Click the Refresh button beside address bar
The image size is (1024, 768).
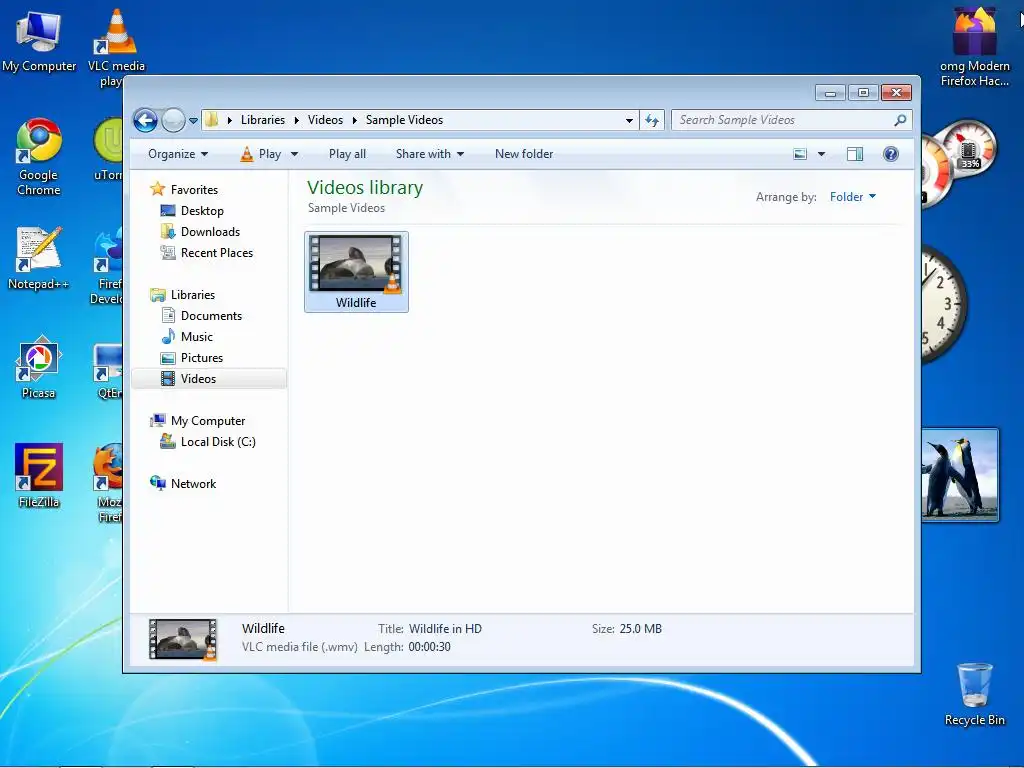coord(652,120)
